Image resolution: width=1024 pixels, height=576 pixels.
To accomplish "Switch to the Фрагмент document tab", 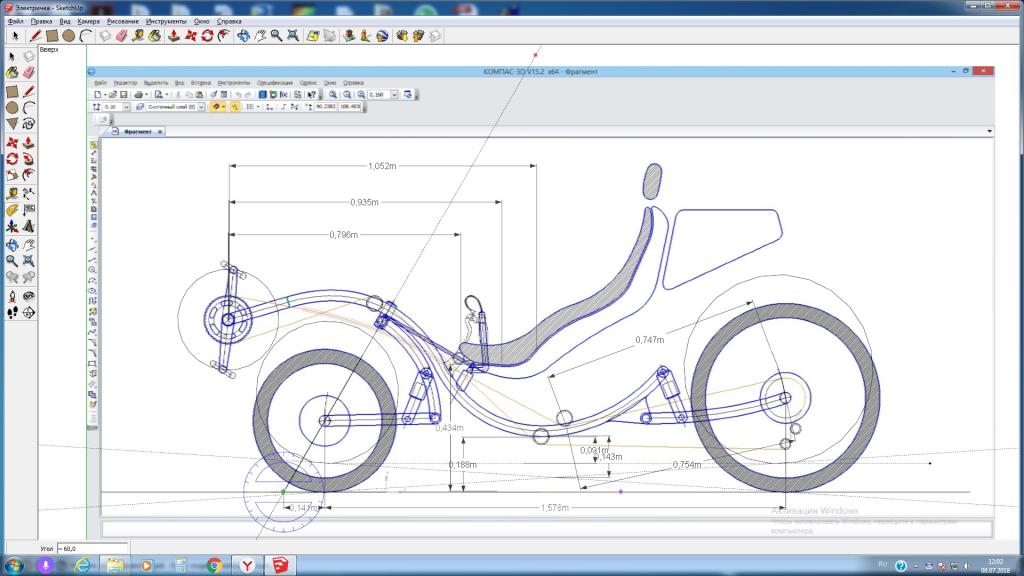I will point(137,131).
